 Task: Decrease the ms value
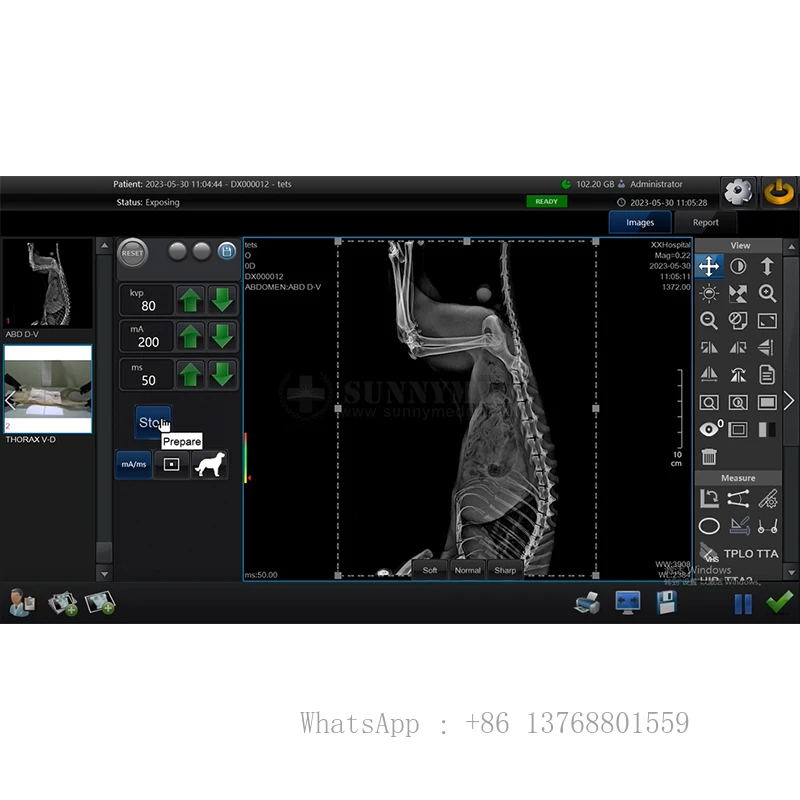[x=222, y=374]
